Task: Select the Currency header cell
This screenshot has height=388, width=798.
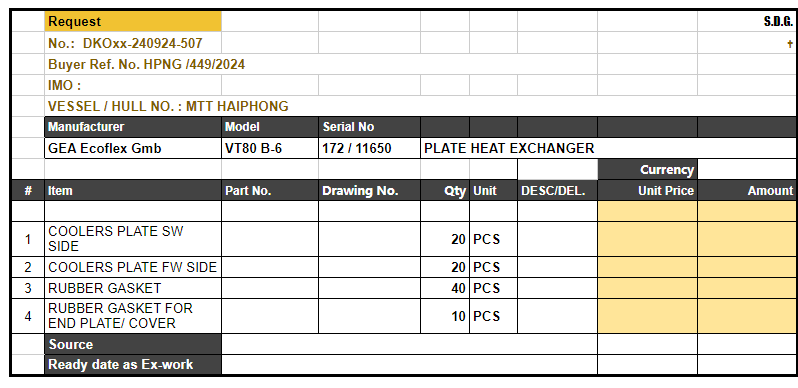Action: [647, 170]
